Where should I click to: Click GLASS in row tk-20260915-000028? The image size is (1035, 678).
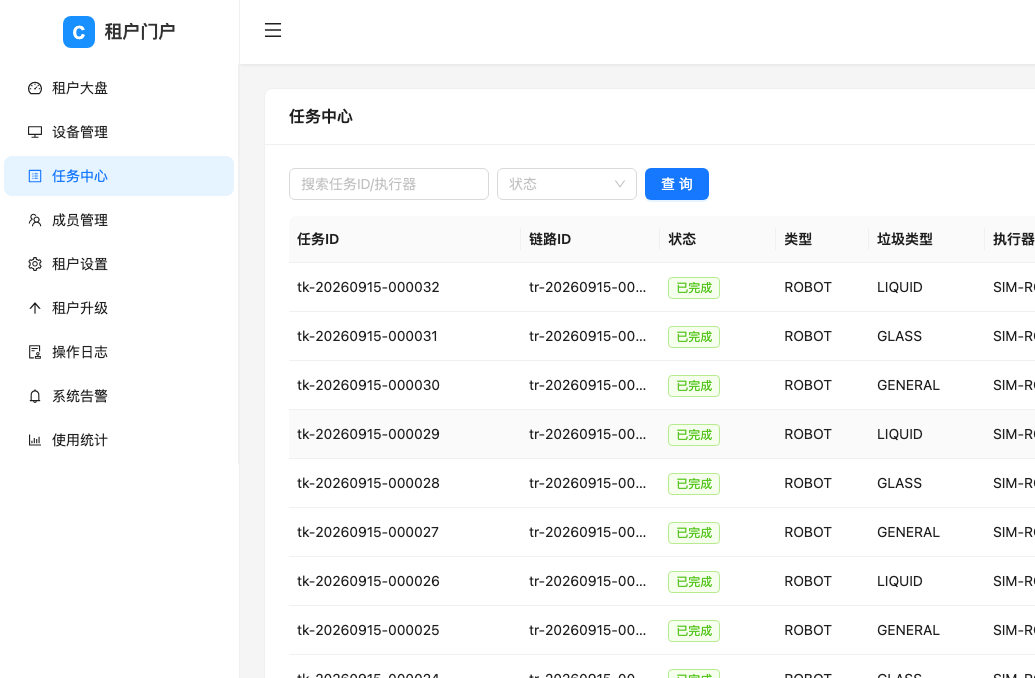(899, 483)
